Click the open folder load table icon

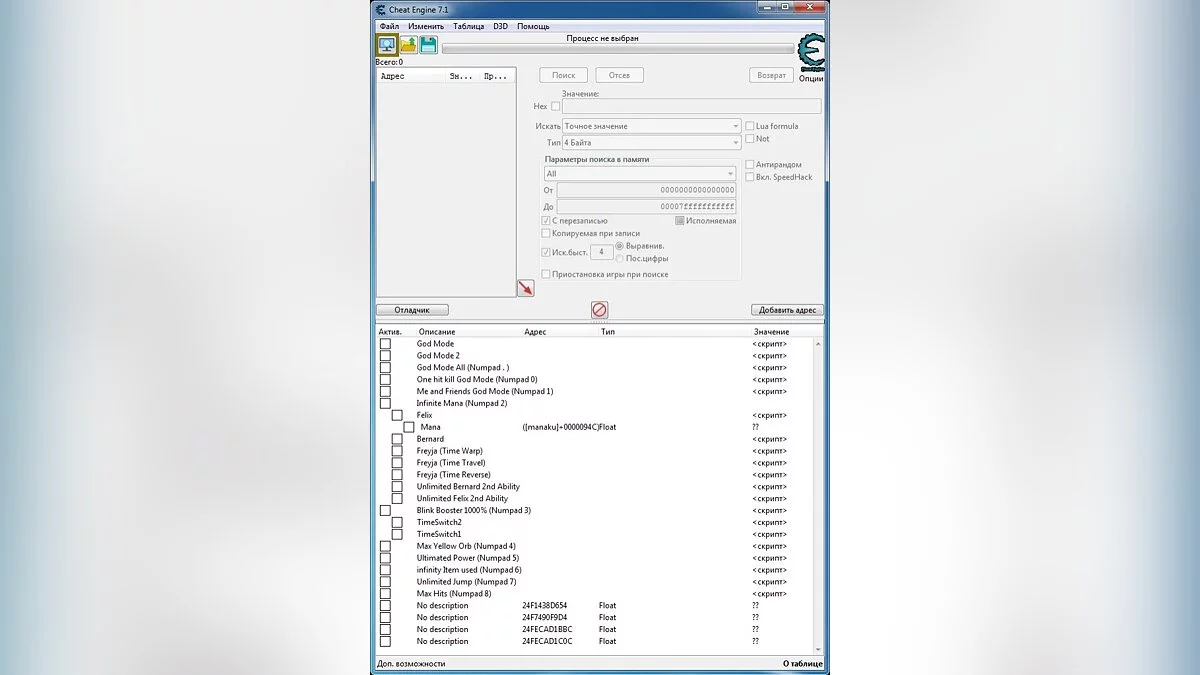point(408,45)
